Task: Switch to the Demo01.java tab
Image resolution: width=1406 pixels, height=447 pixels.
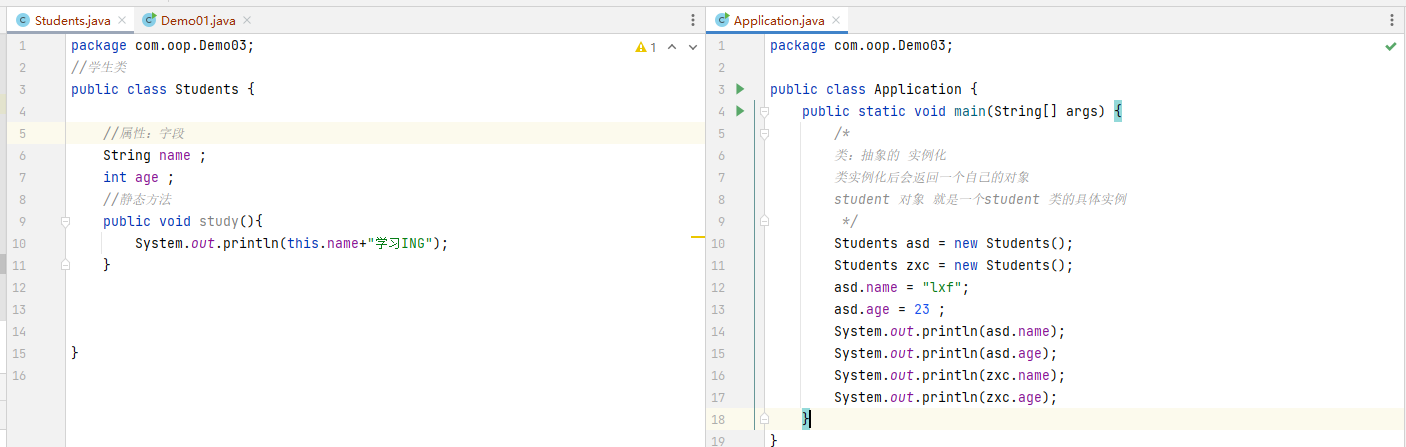Action: coord(196,20)
